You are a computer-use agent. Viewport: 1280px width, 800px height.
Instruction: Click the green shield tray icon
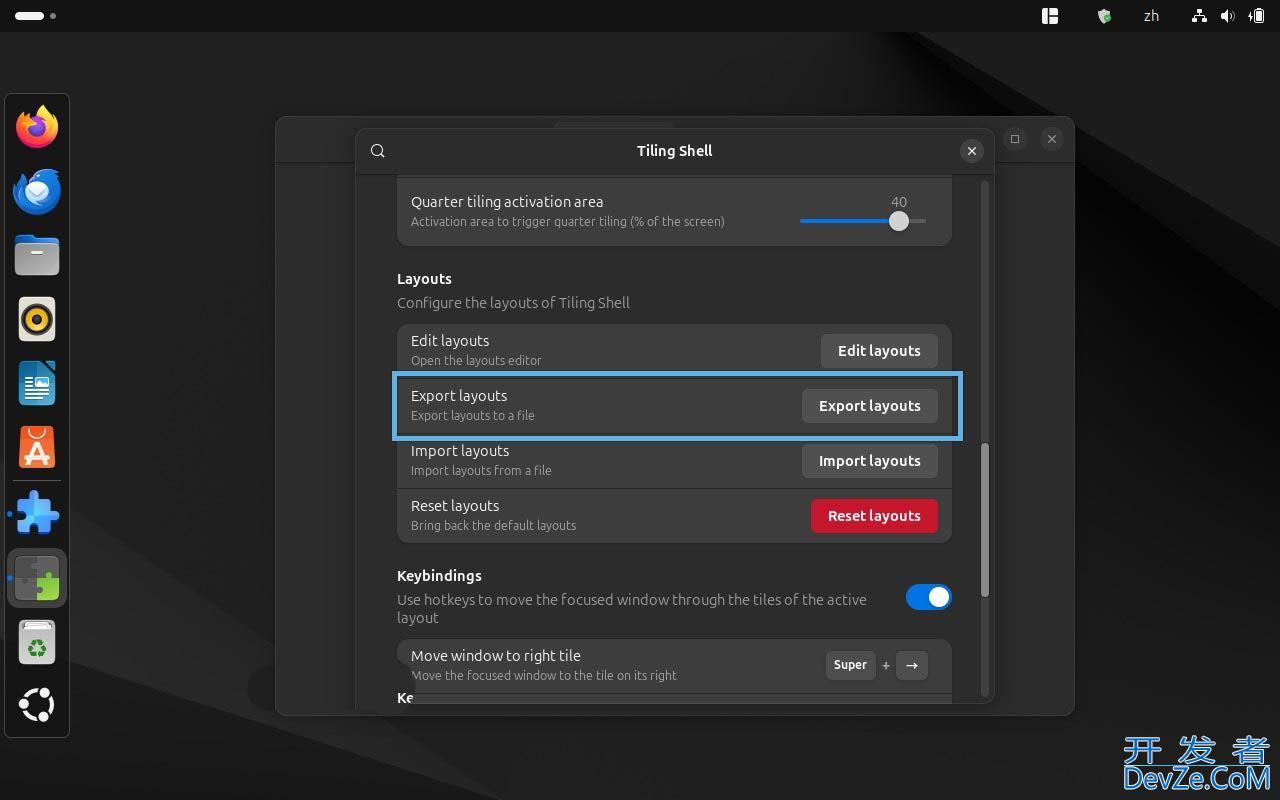1104,16
